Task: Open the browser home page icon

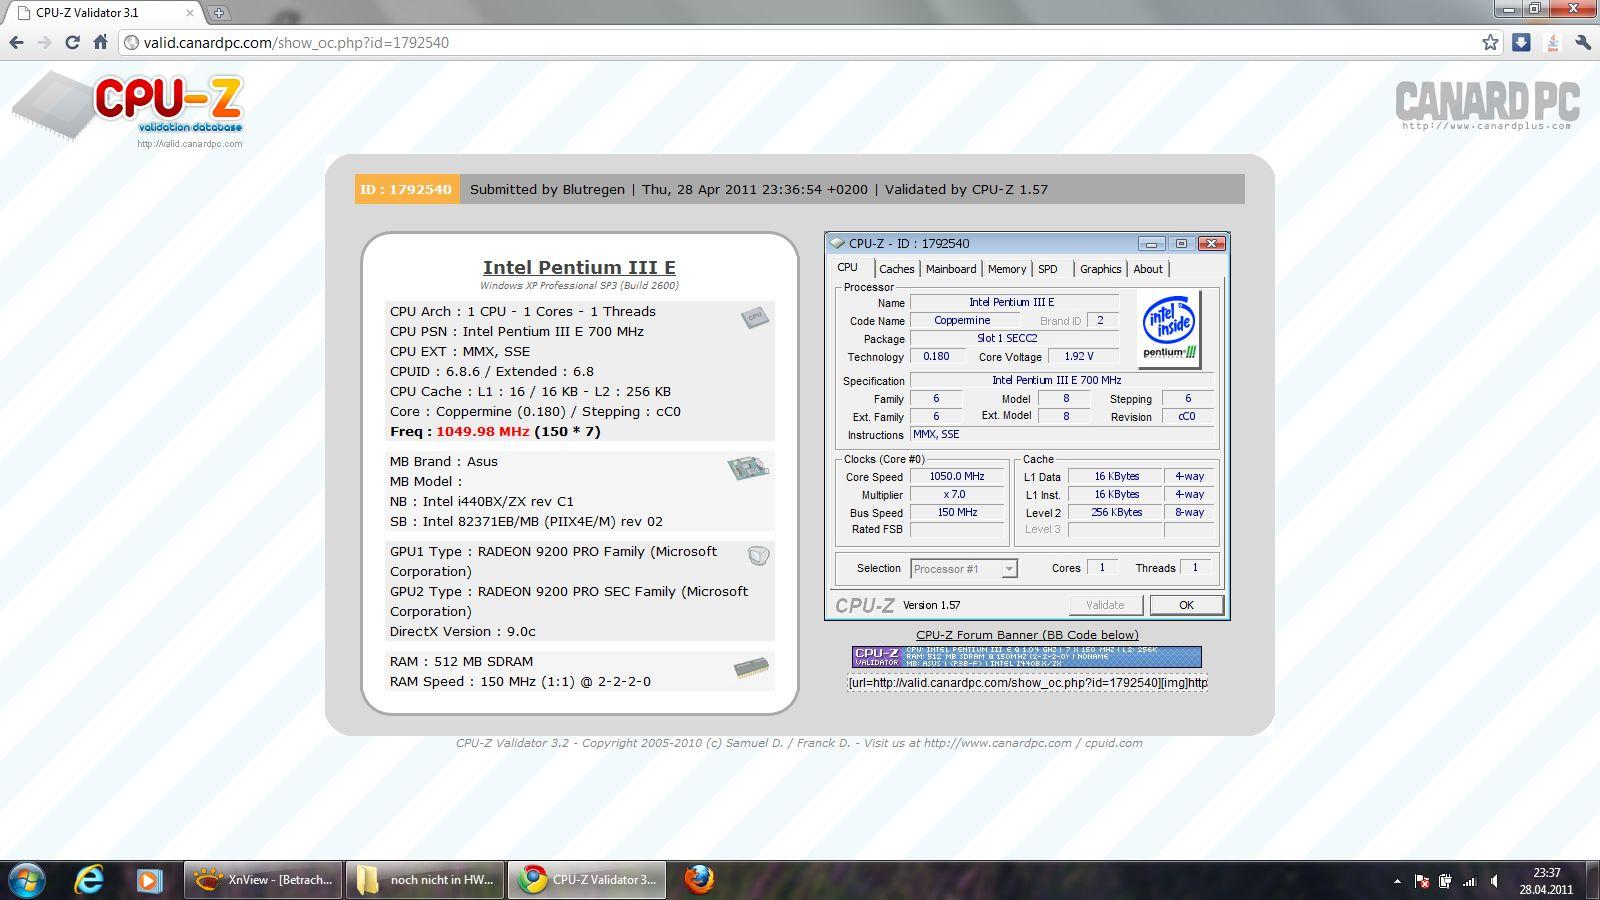Action: point(100,42)
